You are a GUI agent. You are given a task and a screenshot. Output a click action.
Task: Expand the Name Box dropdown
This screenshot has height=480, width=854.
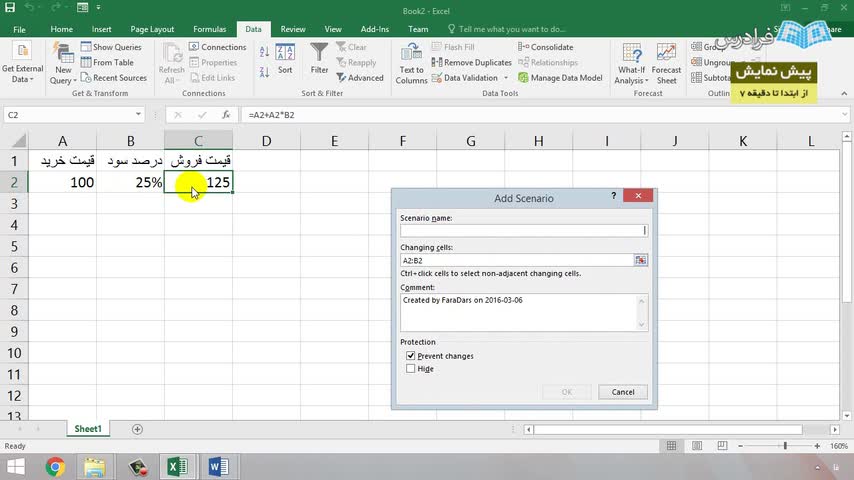[138, 114]
